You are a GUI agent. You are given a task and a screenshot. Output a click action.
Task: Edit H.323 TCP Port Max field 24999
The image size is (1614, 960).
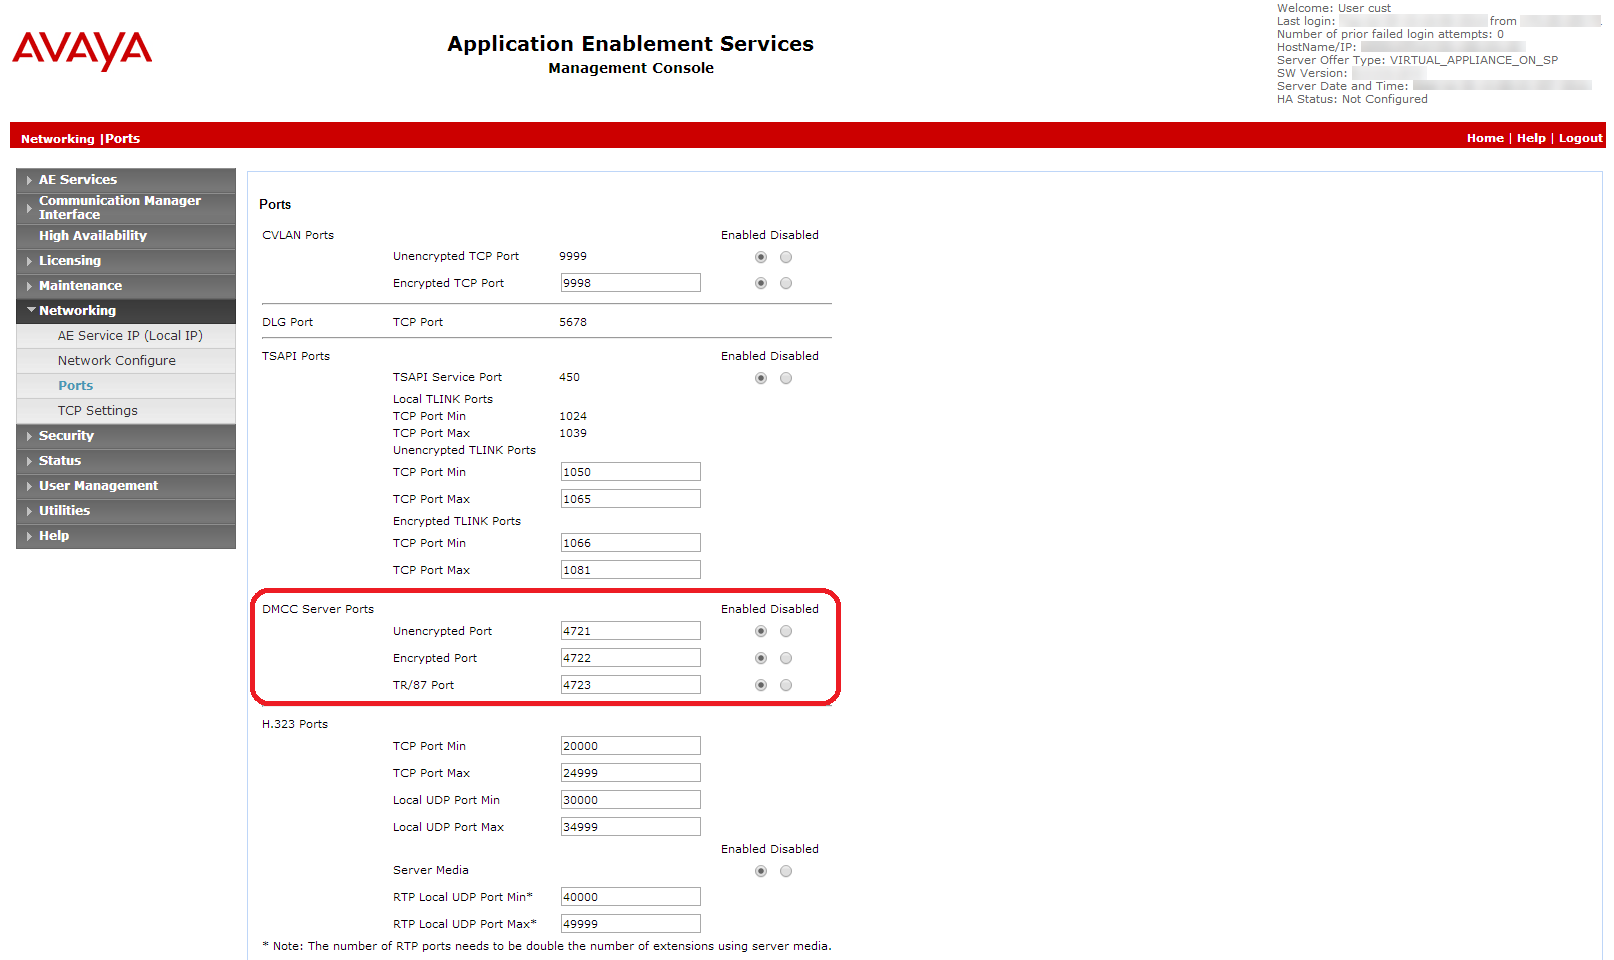(630, 773)
